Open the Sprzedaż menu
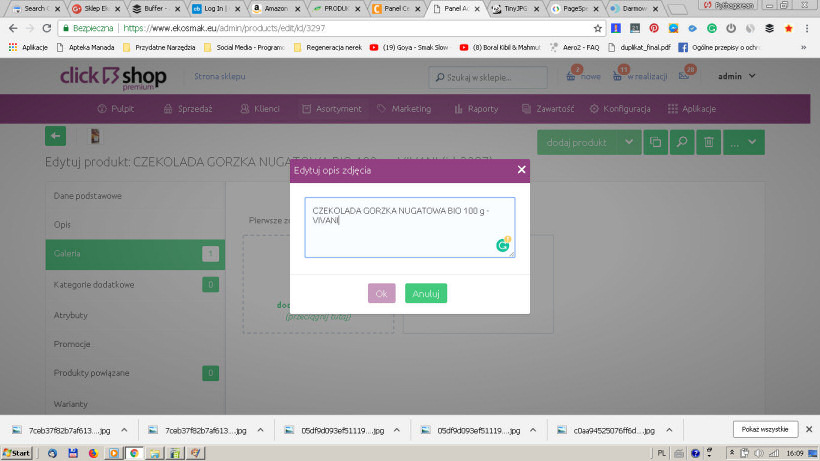This screenshot has height=461, width=820. coord(188,109)
